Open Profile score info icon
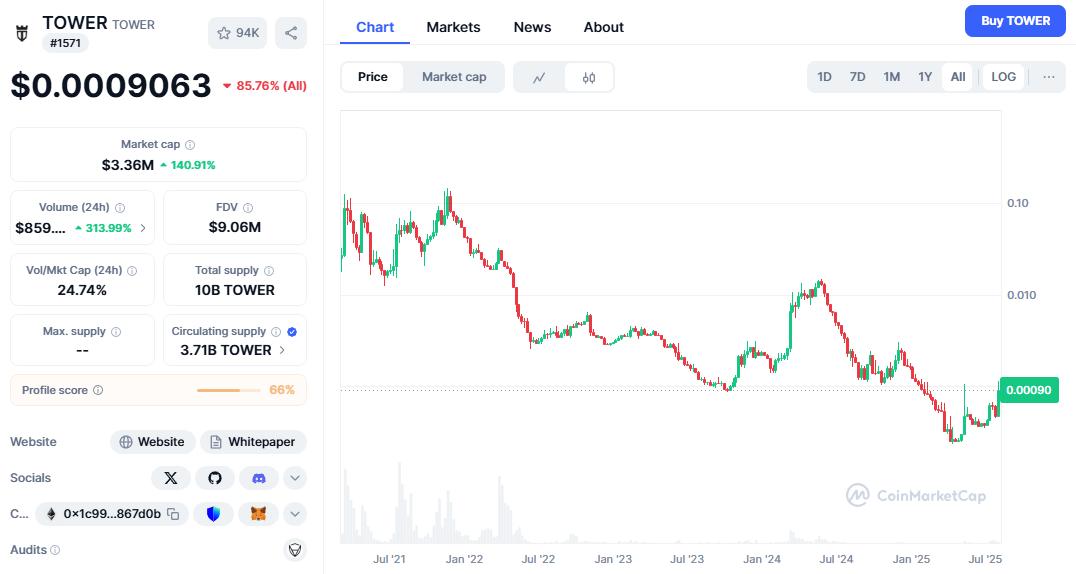The width and height of the screenshot is (1076, 574). (98, 390)
